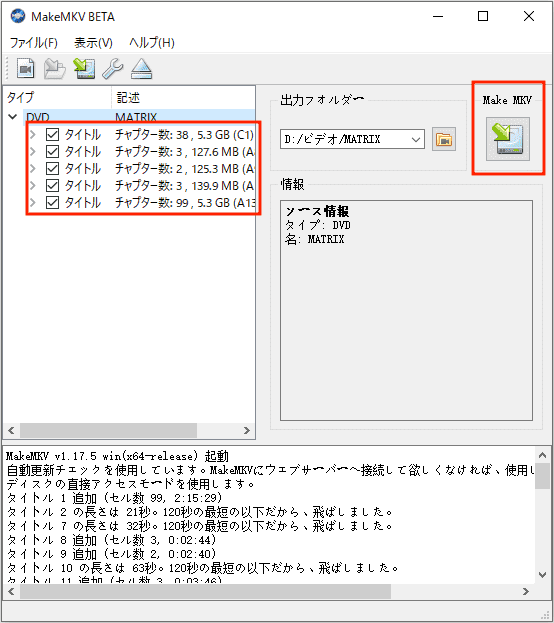
Task: Uncheck the 99-chapter title checkbox
Action: [x=52, y=203]
